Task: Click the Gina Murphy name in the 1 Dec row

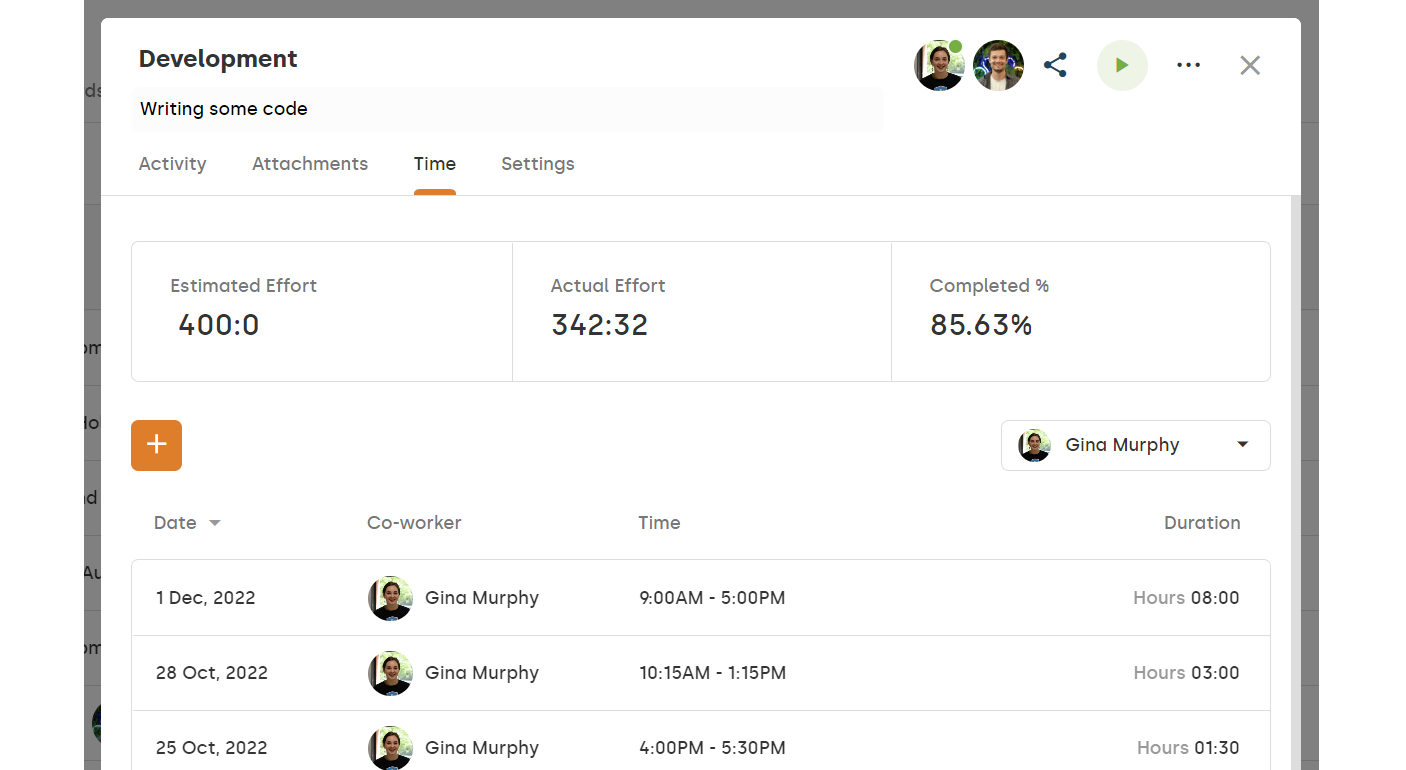Action: point(482,598)
